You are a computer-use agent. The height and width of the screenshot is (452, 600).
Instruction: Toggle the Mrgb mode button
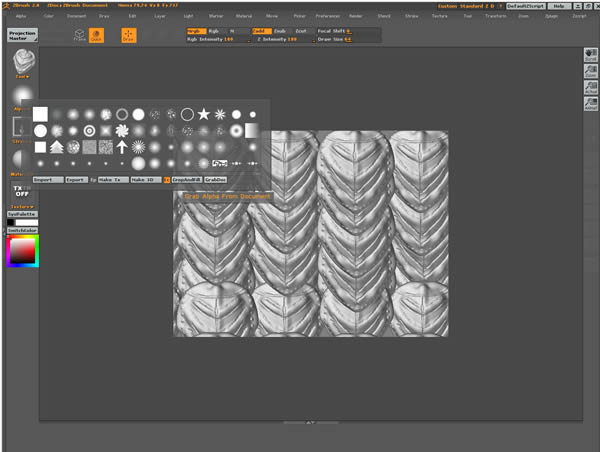196,31
